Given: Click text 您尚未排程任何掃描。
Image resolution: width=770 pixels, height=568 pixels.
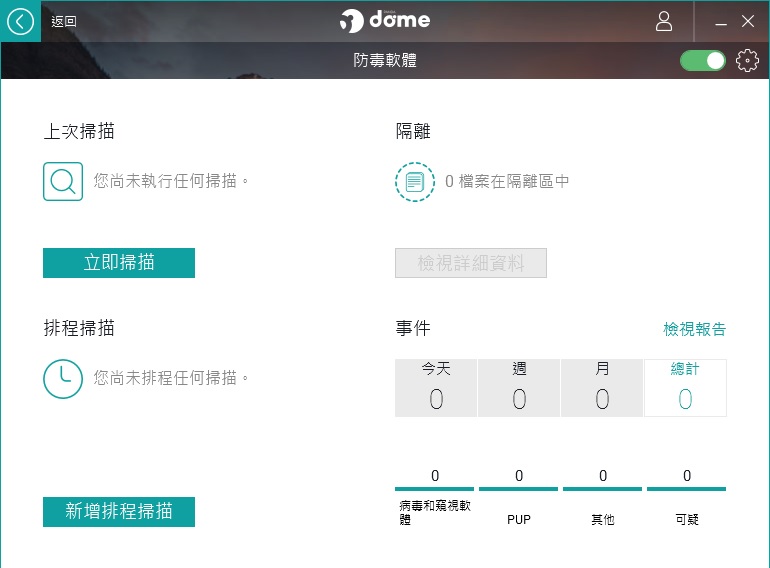Looking at the screenshot, I should pos(171,378).
